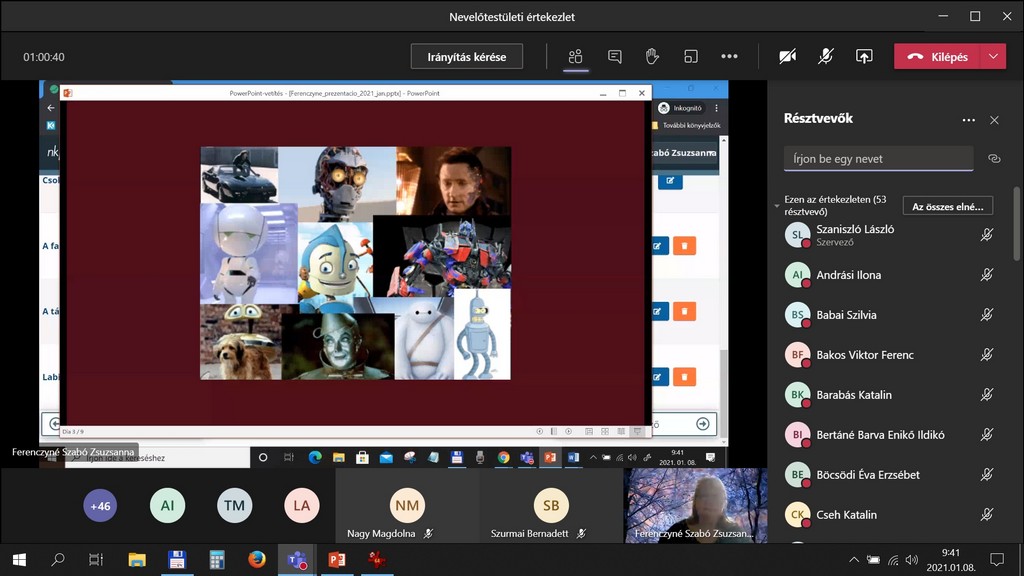
Task: Select Ferenczyné Szabó Zsuzsanna's video thumbnail
Action: [696, 505]
